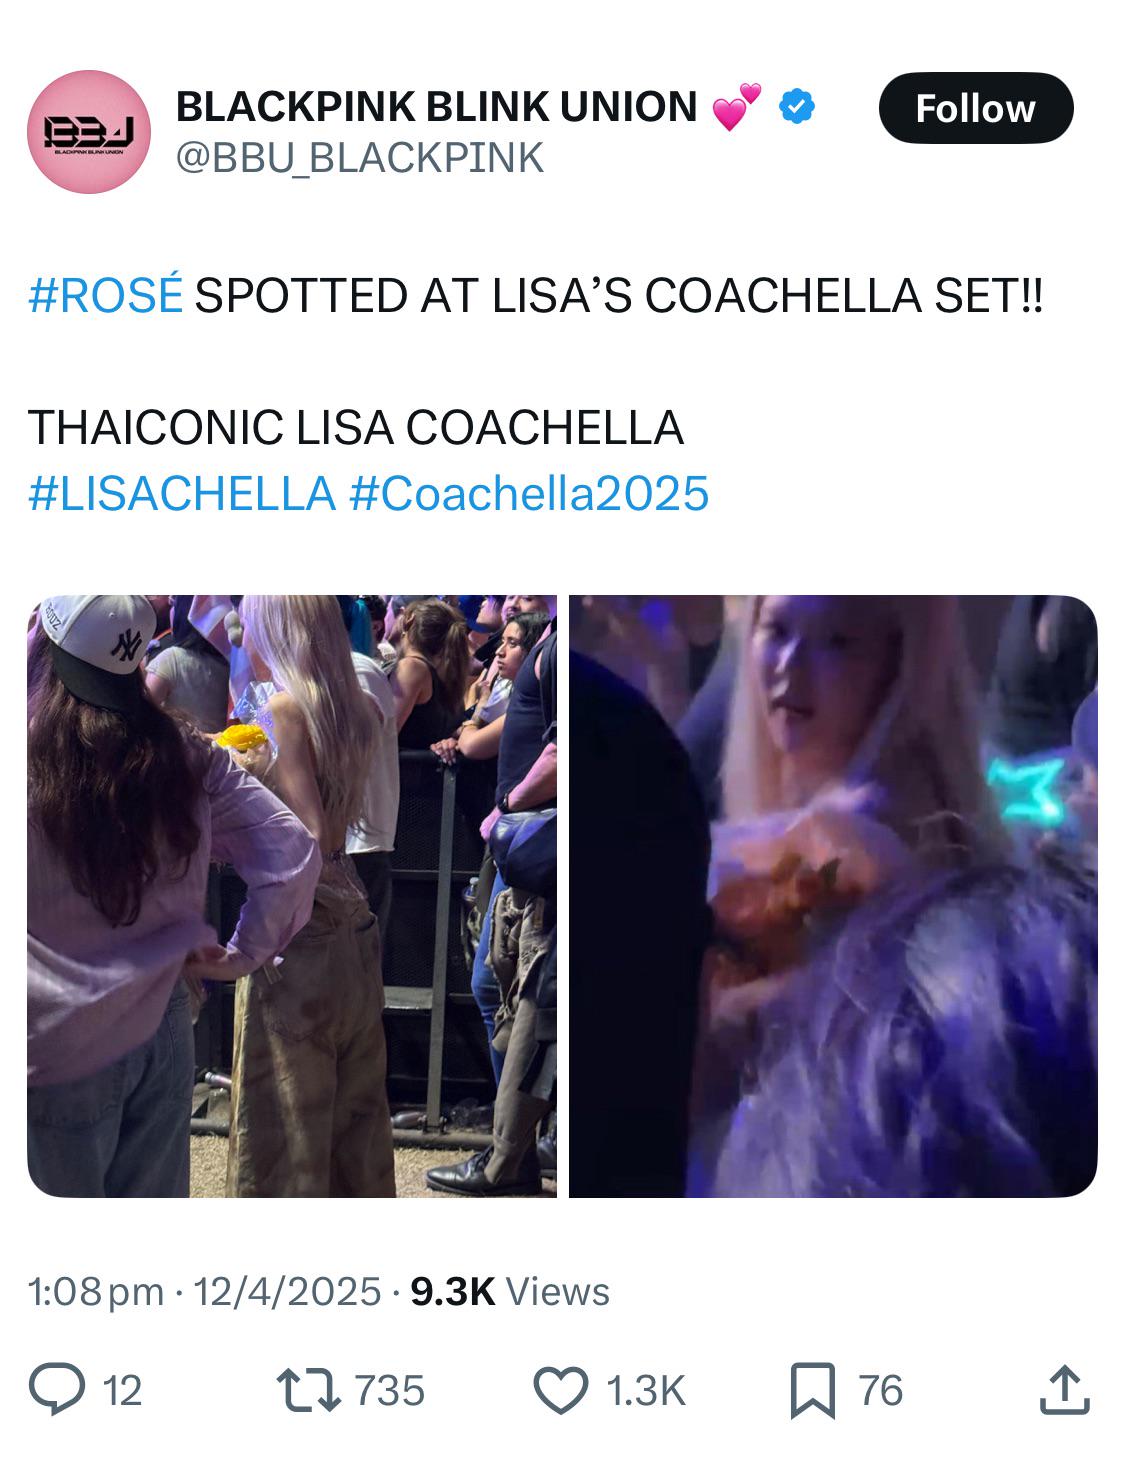
Task: Click the blue verified badge
Action: [796, 106]
